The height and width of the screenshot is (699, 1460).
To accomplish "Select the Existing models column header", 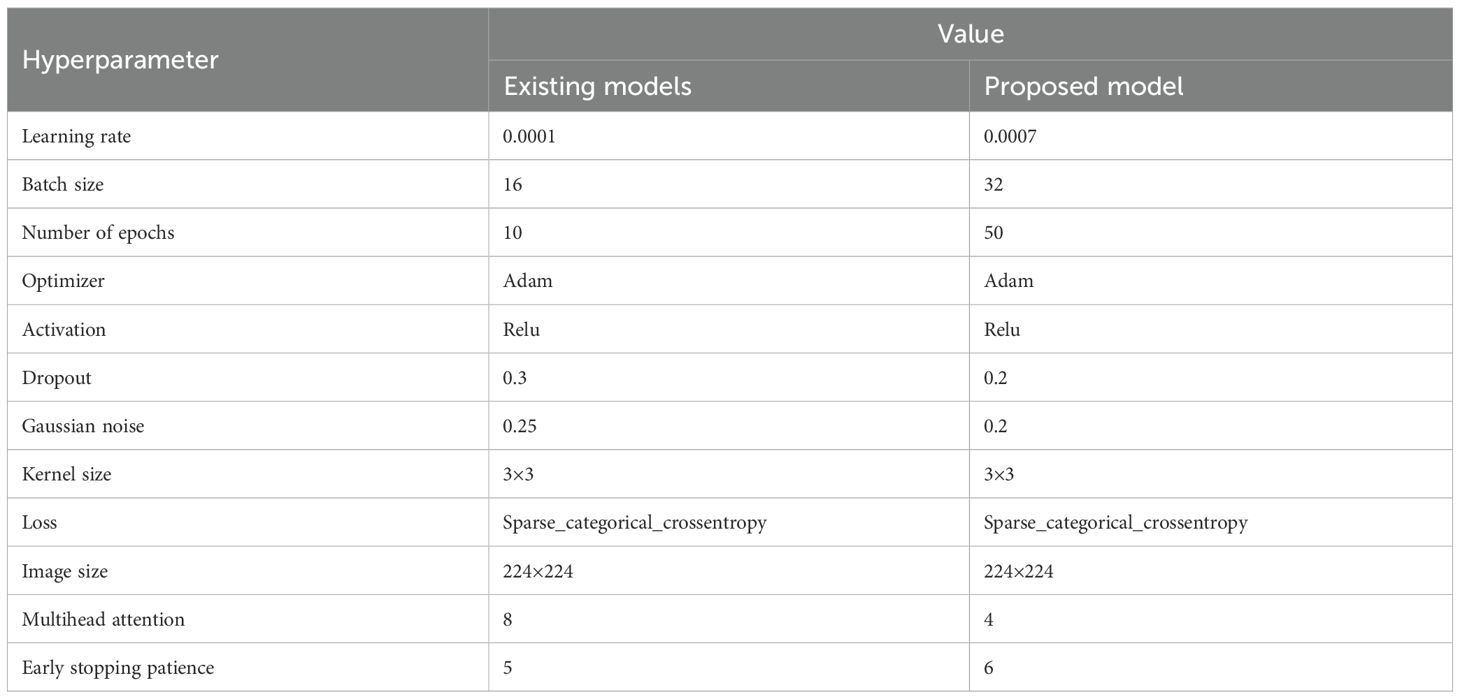I will tap(597, 86).
